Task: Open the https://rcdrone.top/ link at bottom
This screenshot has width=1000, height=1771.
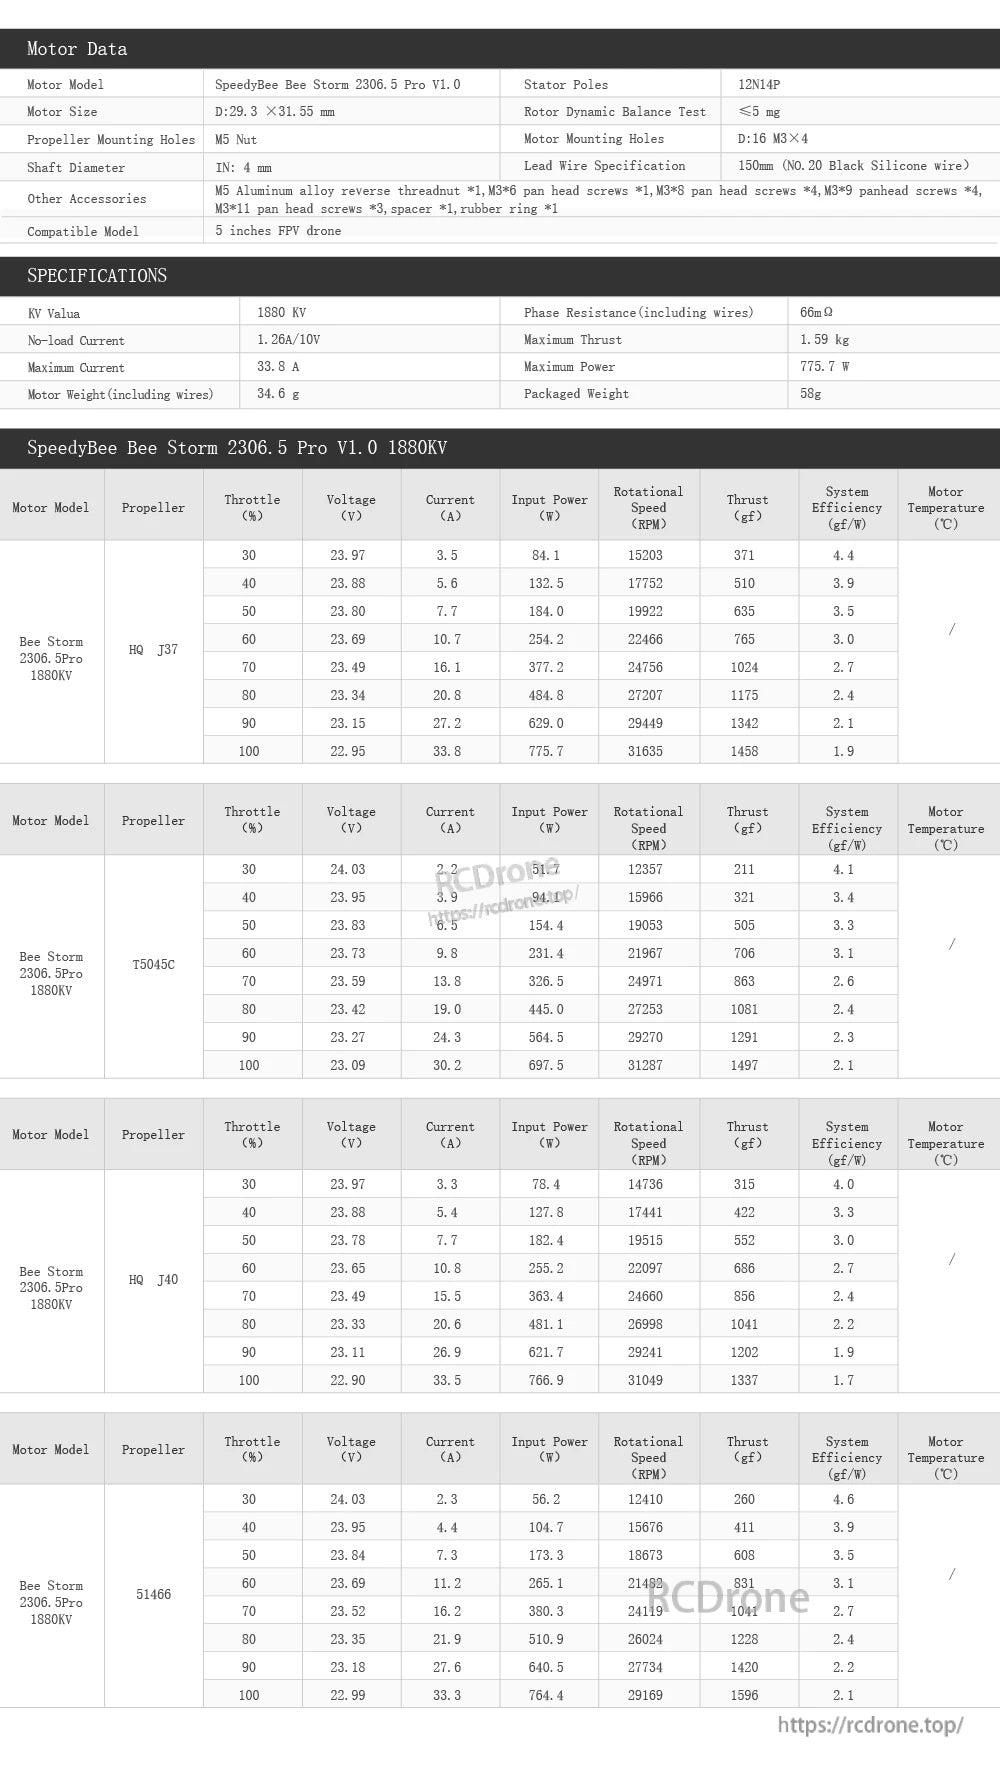Action: (x=871, y=1725)
